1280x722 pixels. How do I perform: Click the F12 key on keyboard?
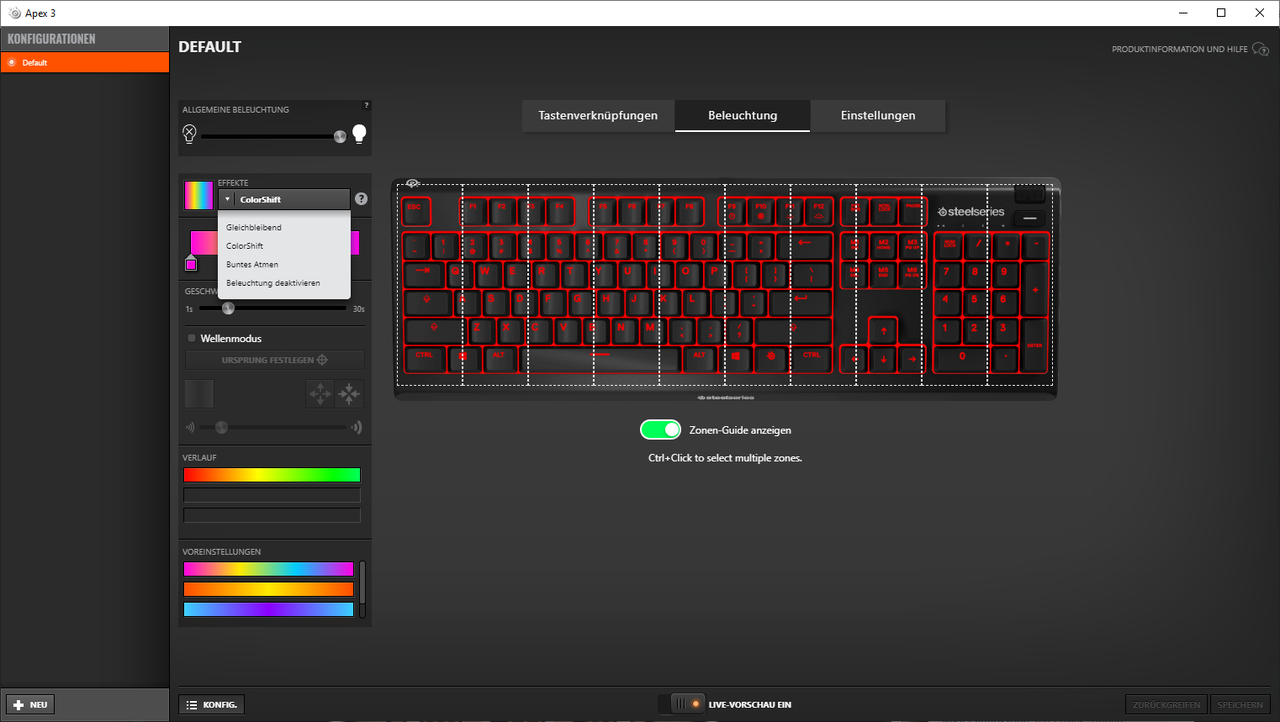point(819,211)
